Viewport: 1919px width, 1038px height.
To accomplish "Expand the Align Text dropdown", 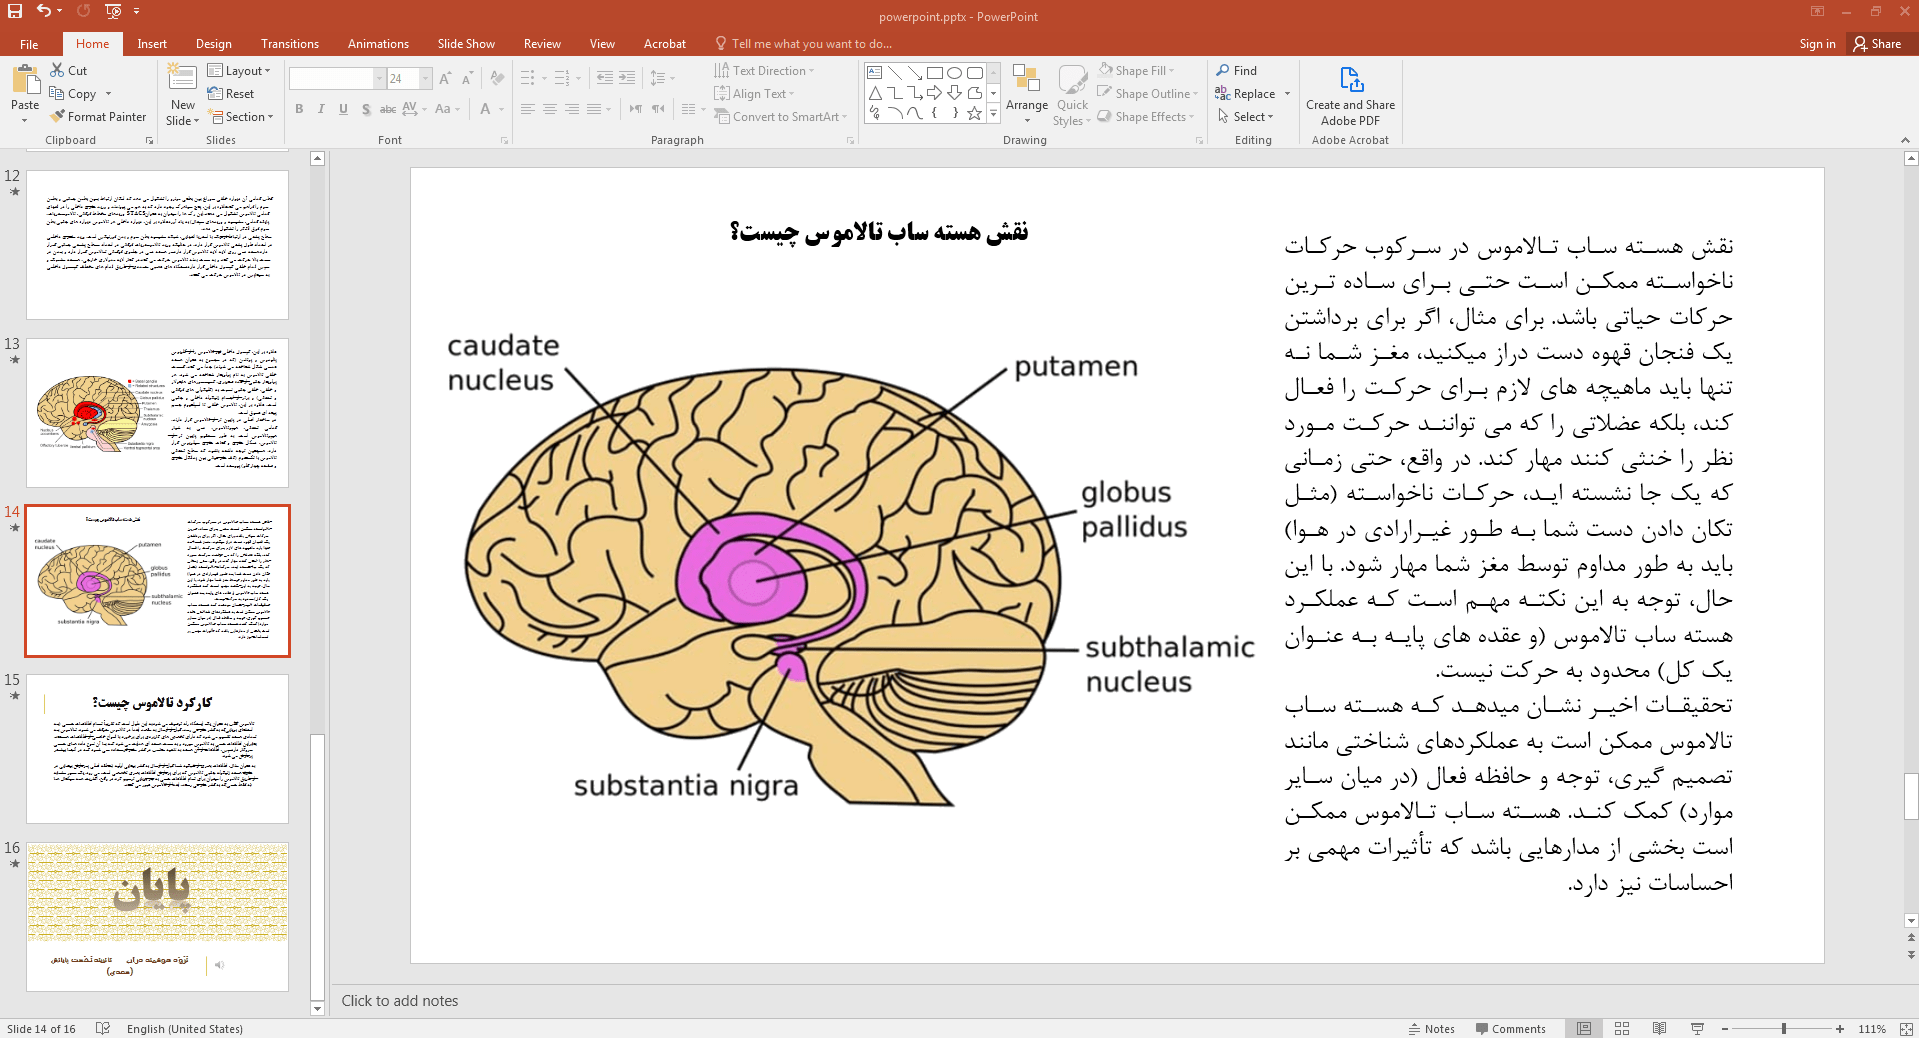I will tap(754, 93).
